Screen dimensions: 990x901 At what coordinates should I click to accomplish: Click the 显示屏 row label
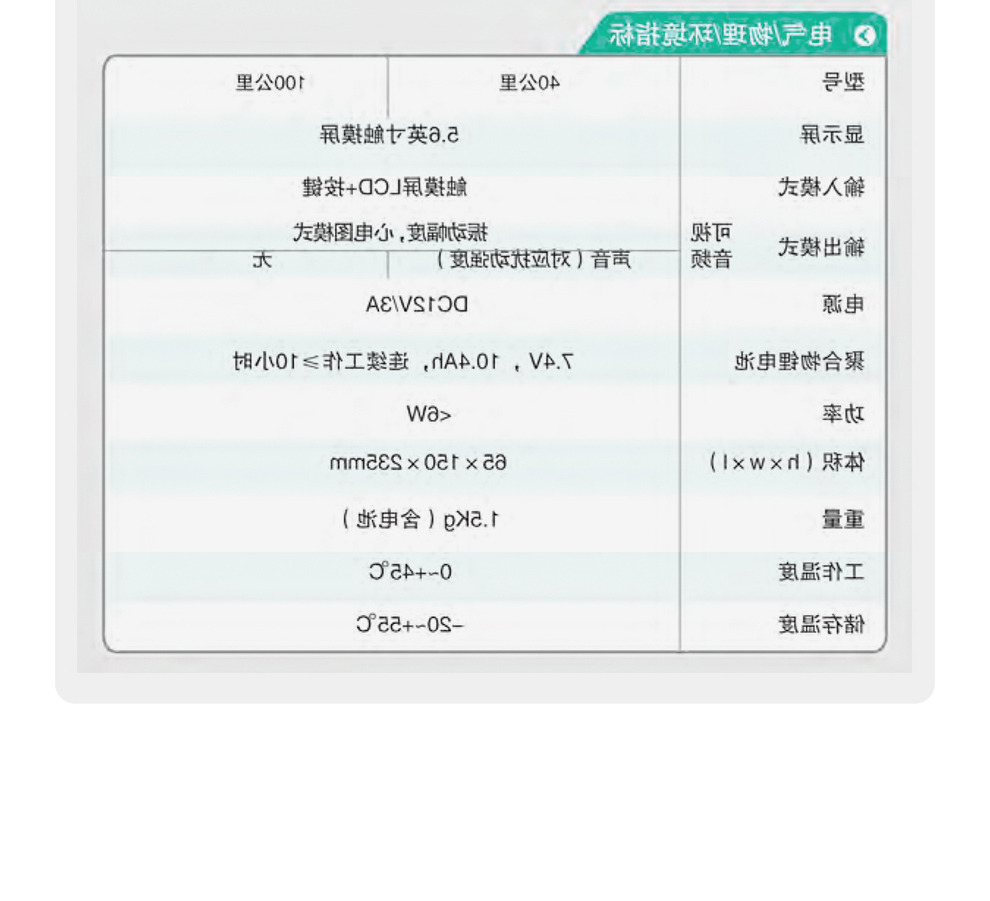click(832, 134)
